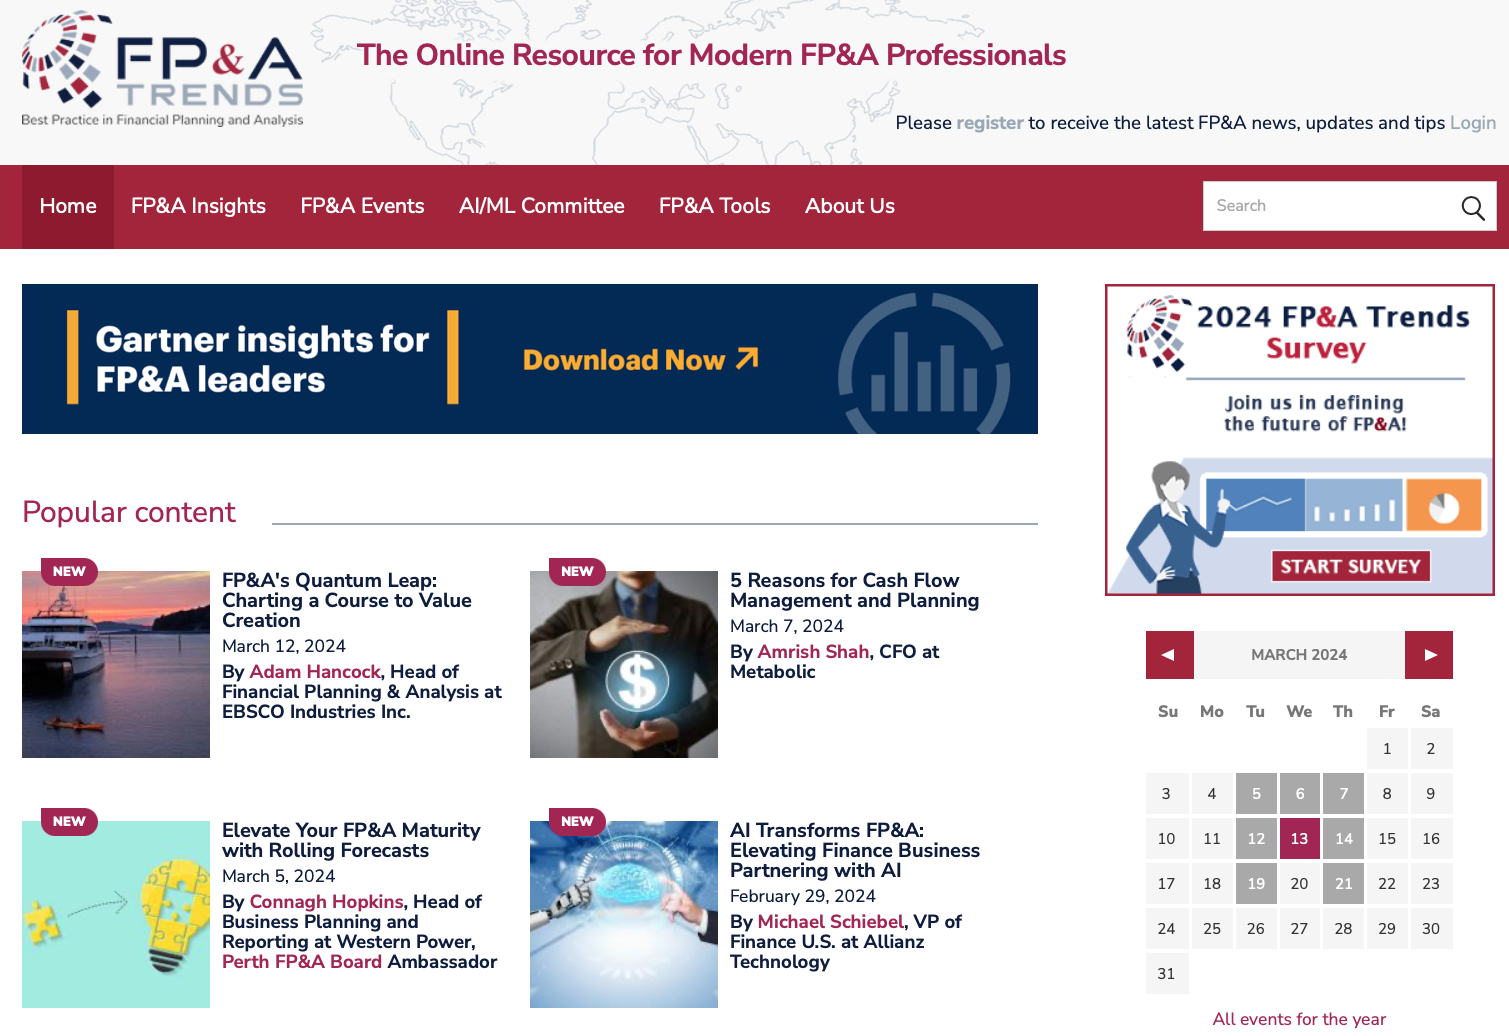Click the search magnifier icon
Viewport: 1509px width, 1036px height.
[1472, 207]
